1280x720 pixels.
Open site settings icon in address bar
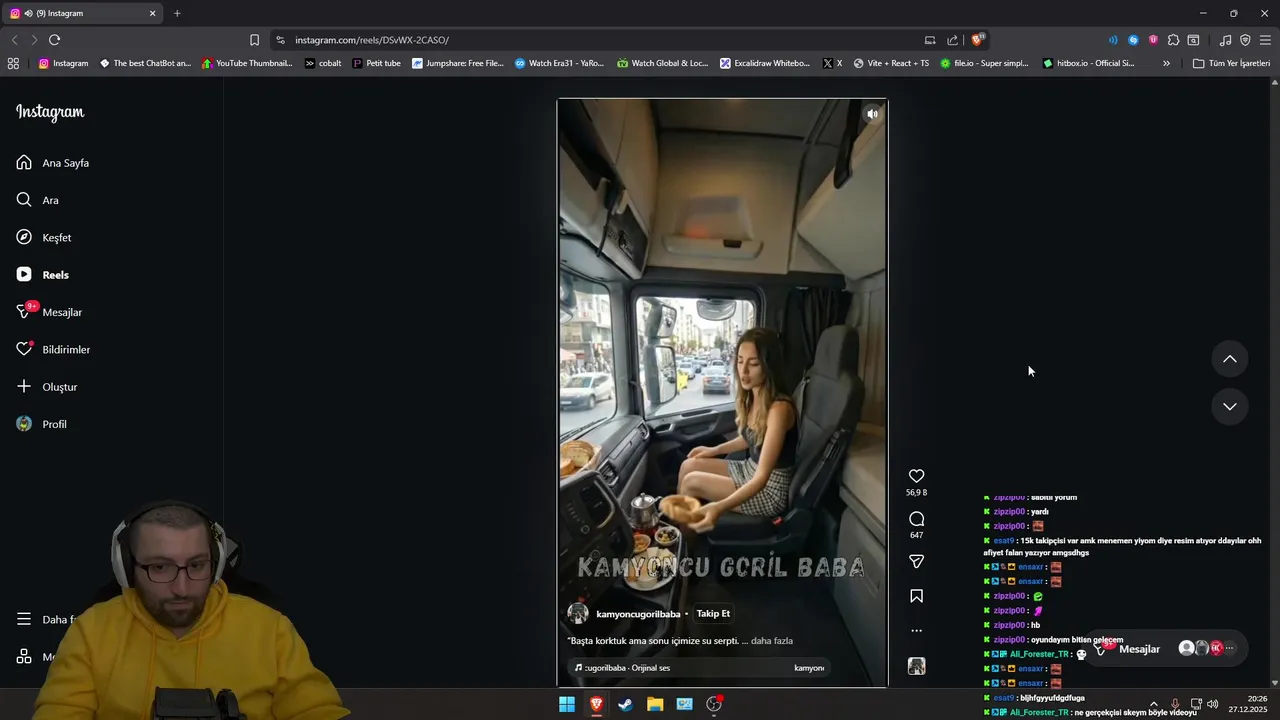coord(280,40)
